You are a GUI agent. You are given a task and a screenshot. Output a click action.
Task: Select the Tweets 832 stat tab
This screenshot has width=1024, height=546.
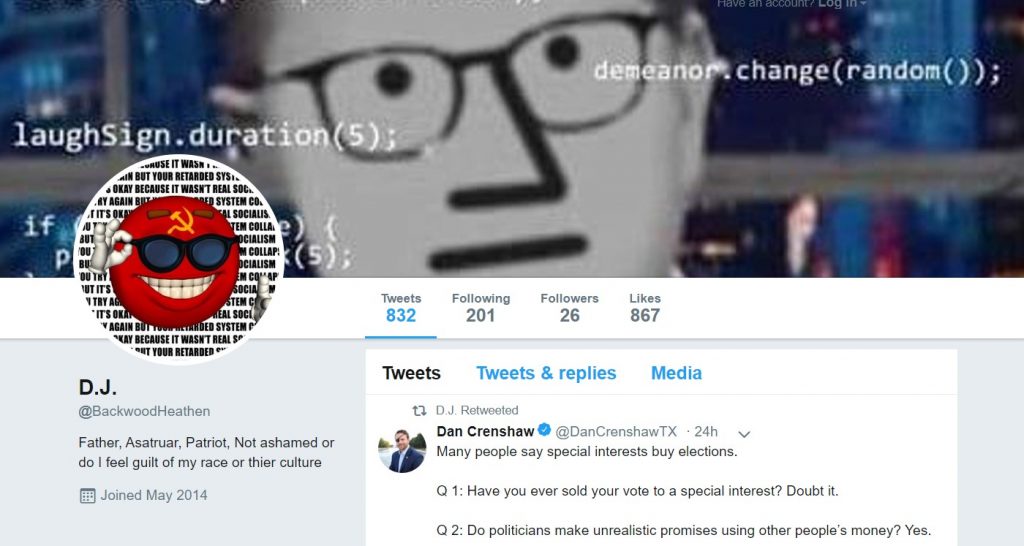401,308
